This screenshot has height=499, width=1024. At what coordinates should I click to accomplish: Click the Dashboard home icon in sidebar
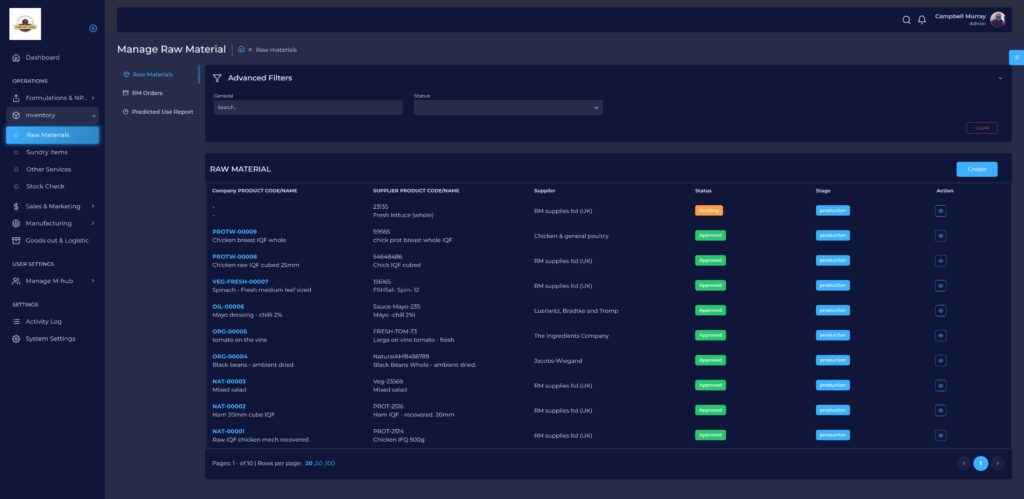(16, 58)
